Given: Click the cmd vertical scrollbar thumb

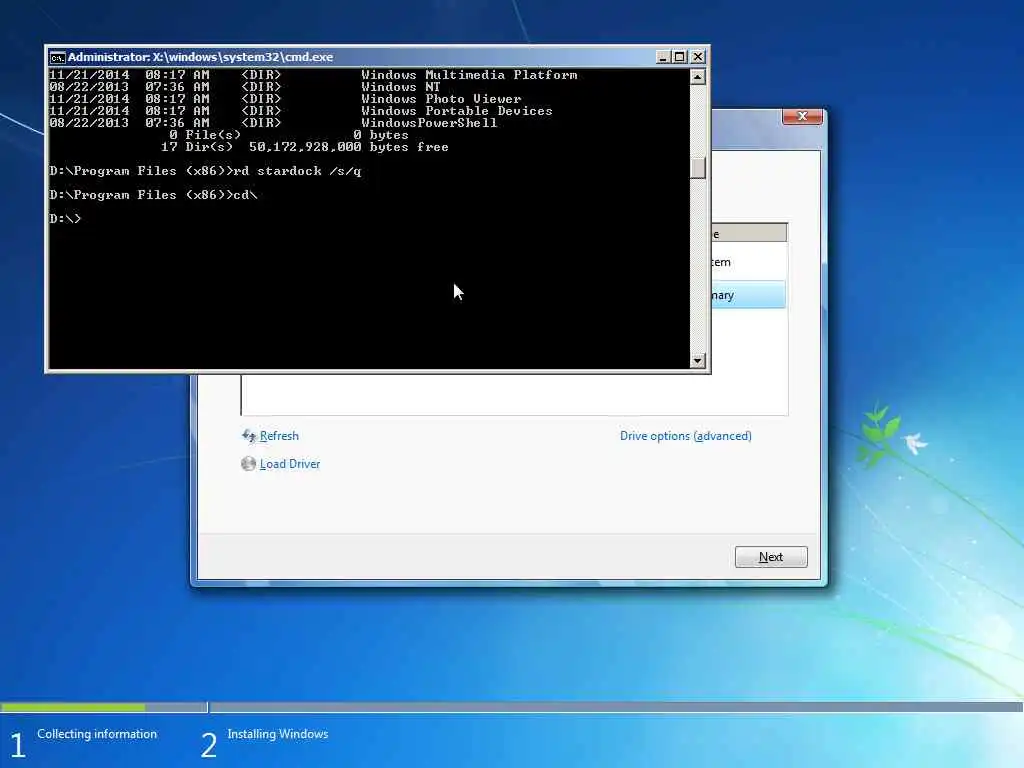Looking at the screenshot, I should pos(697,168).
